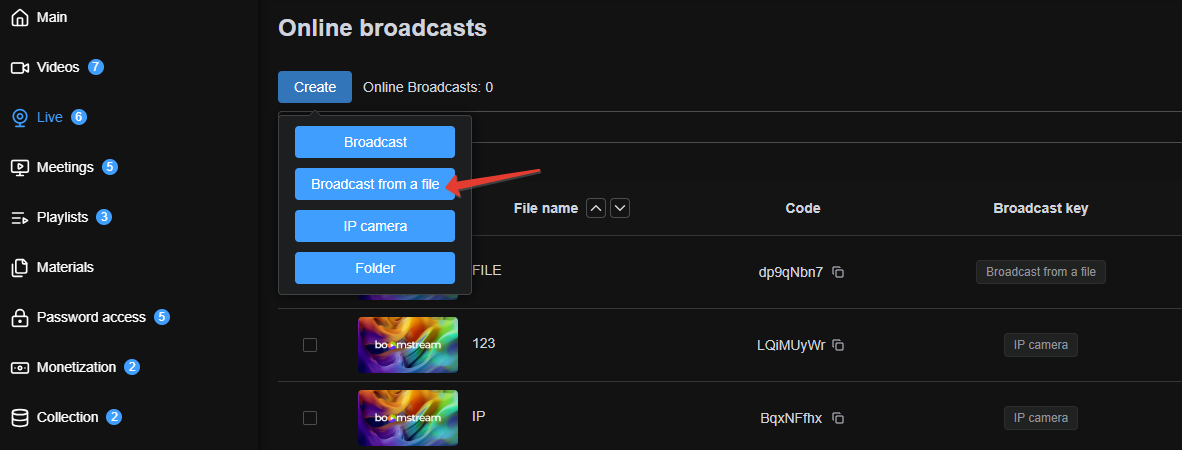Click the Materials documents icon

[x=20, y=268]
